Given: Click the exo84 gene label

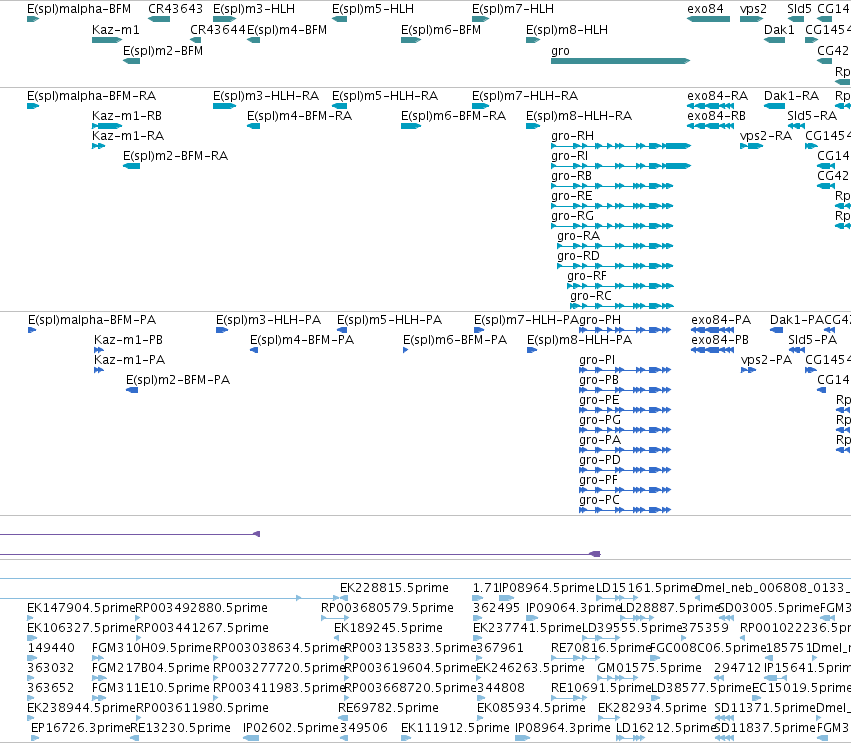Looking at the screenshot, I should tap(706, 9).
